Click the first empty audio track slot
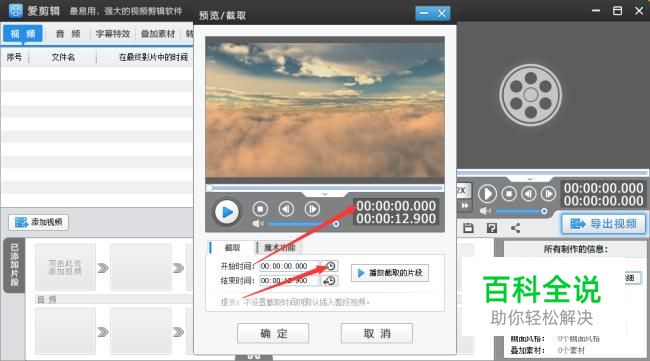Image resolution: width=650 pixels, height=361 pixels. 65,331
